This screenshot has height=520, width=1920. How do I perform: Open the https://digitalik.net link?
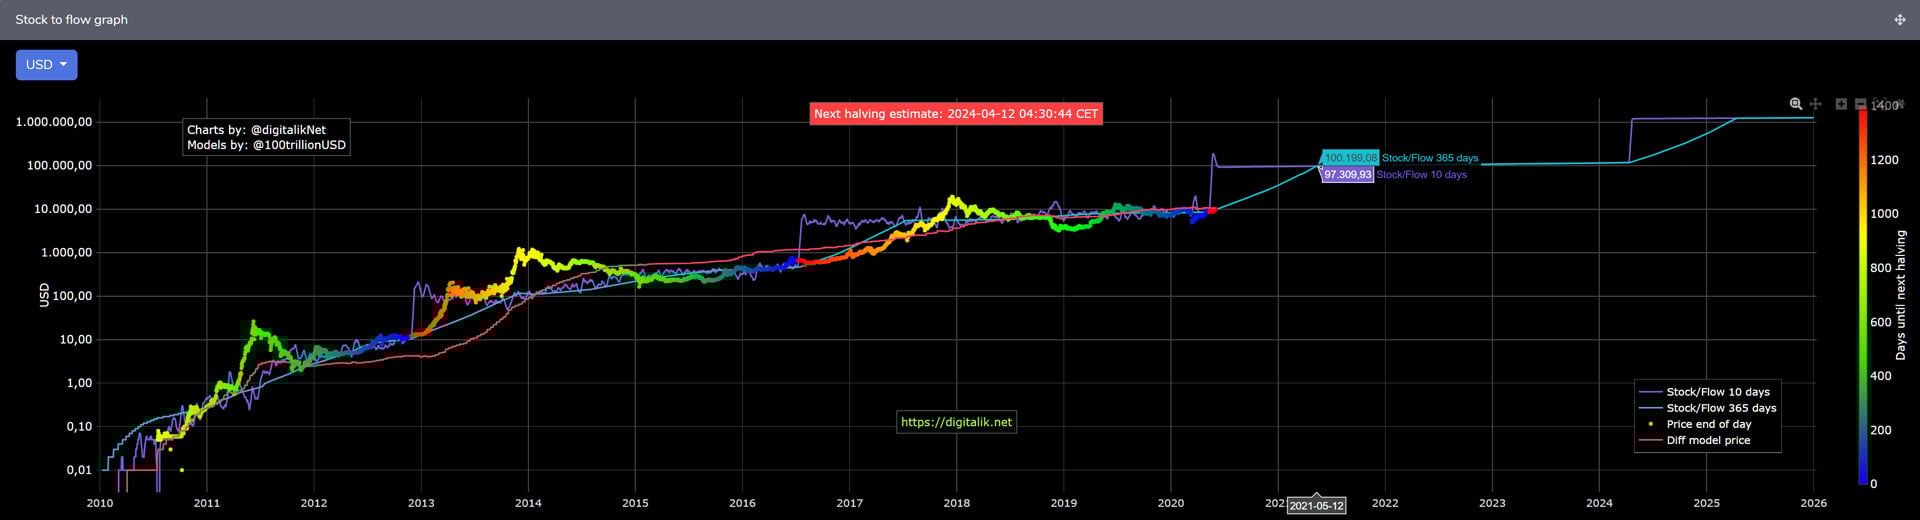[x=956, y=422]
